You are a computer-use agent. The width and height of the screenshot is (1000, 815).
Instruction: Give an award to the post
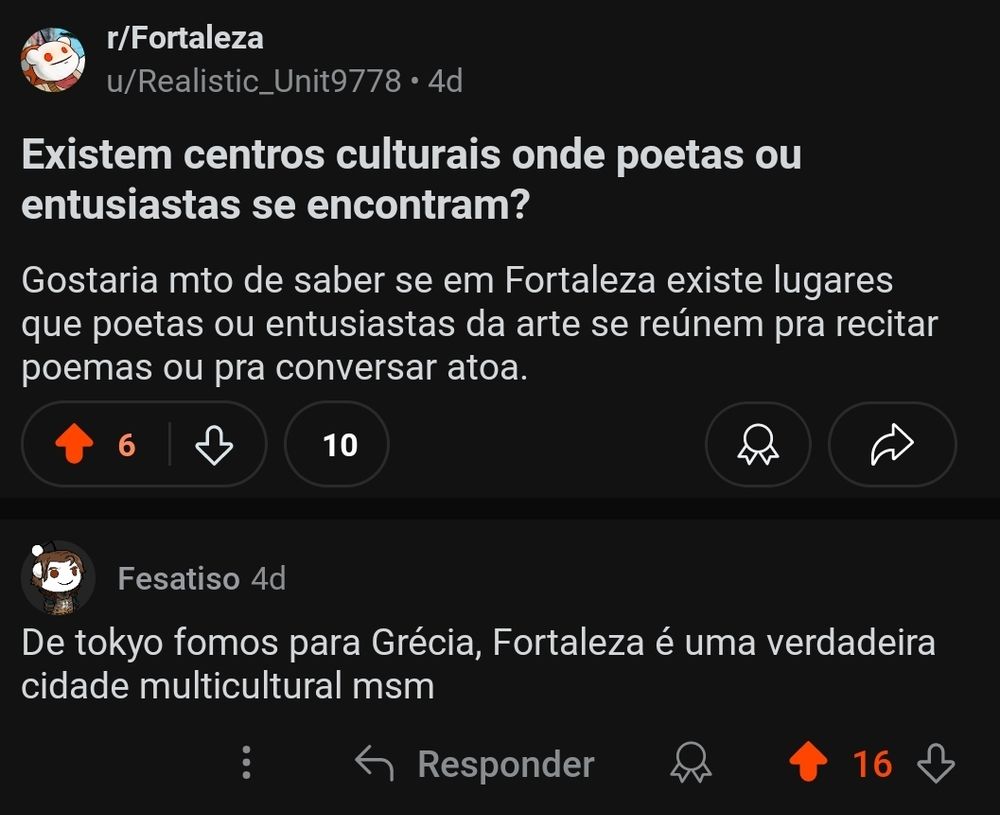coord(758,445)
